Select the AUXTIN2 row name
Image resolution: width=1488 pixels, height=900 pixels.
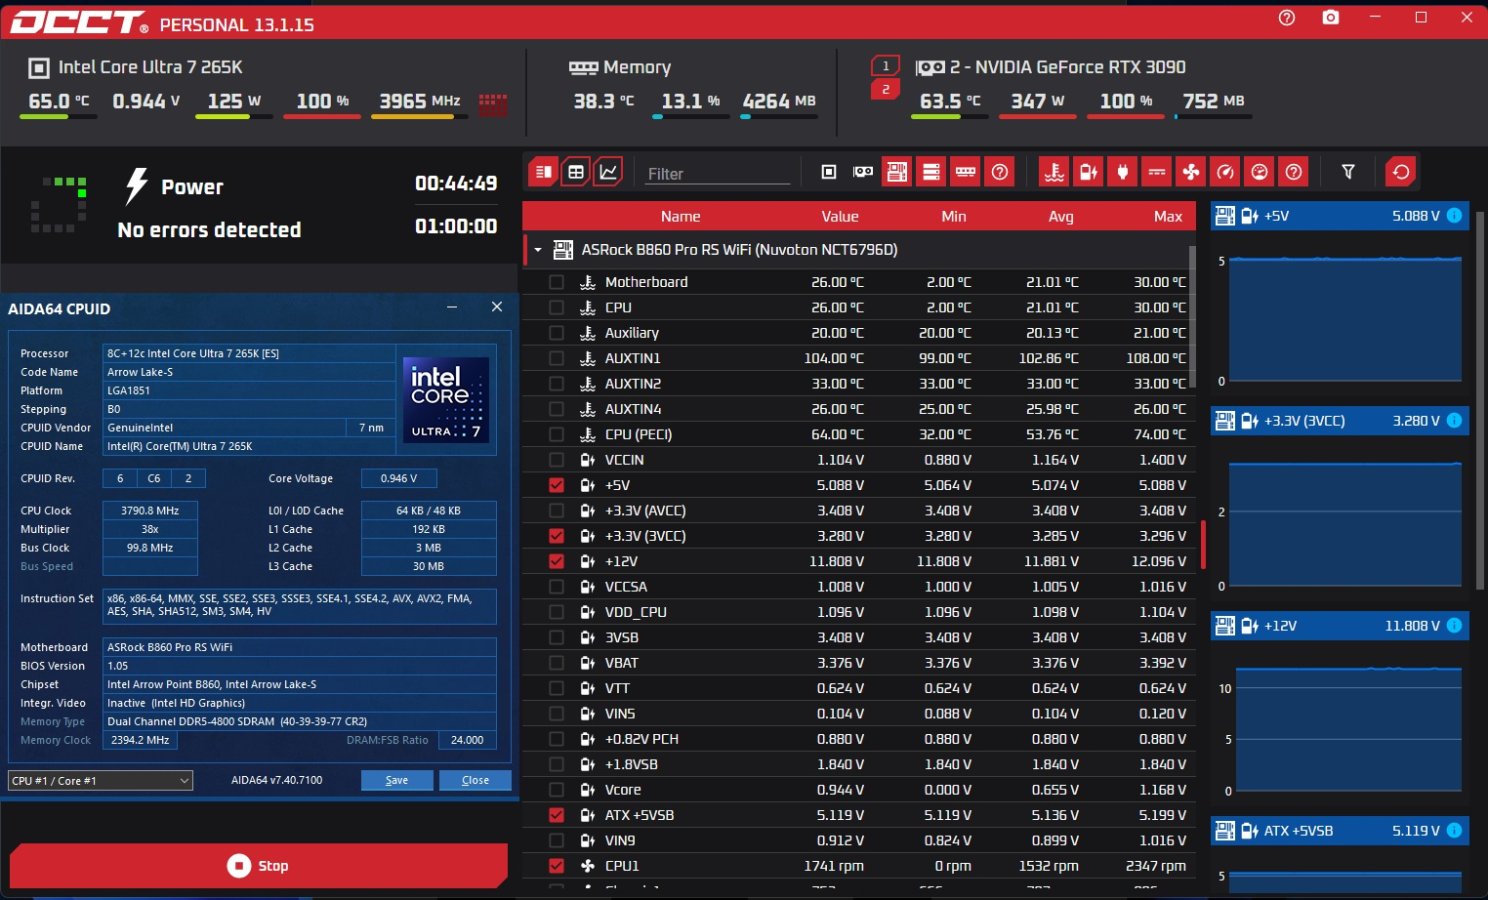633,384
